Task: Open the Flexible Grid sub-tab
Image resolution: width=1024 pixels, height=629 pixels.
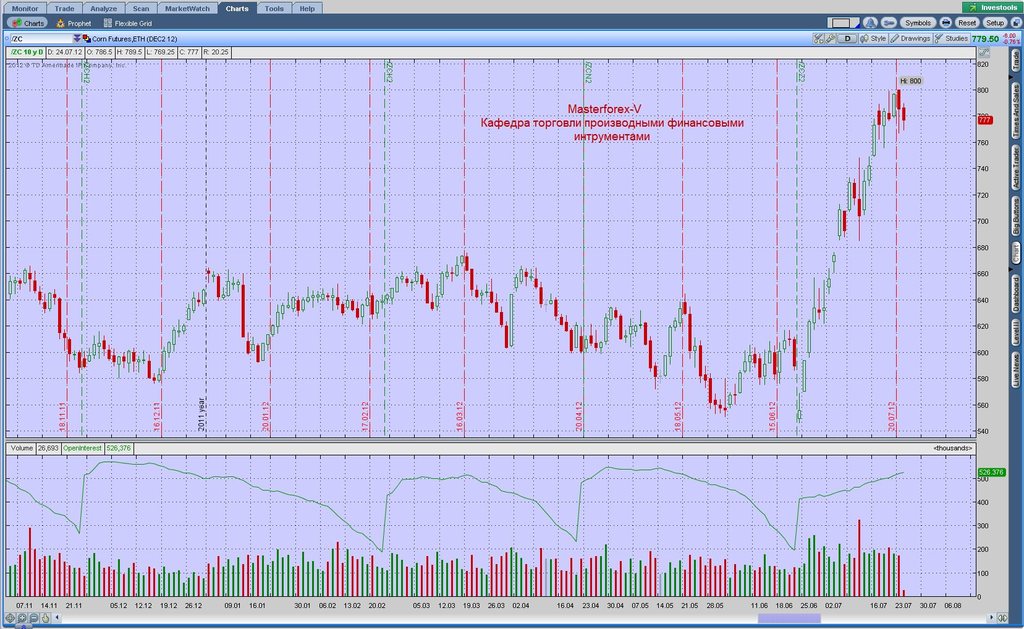Action: (128, 23)
